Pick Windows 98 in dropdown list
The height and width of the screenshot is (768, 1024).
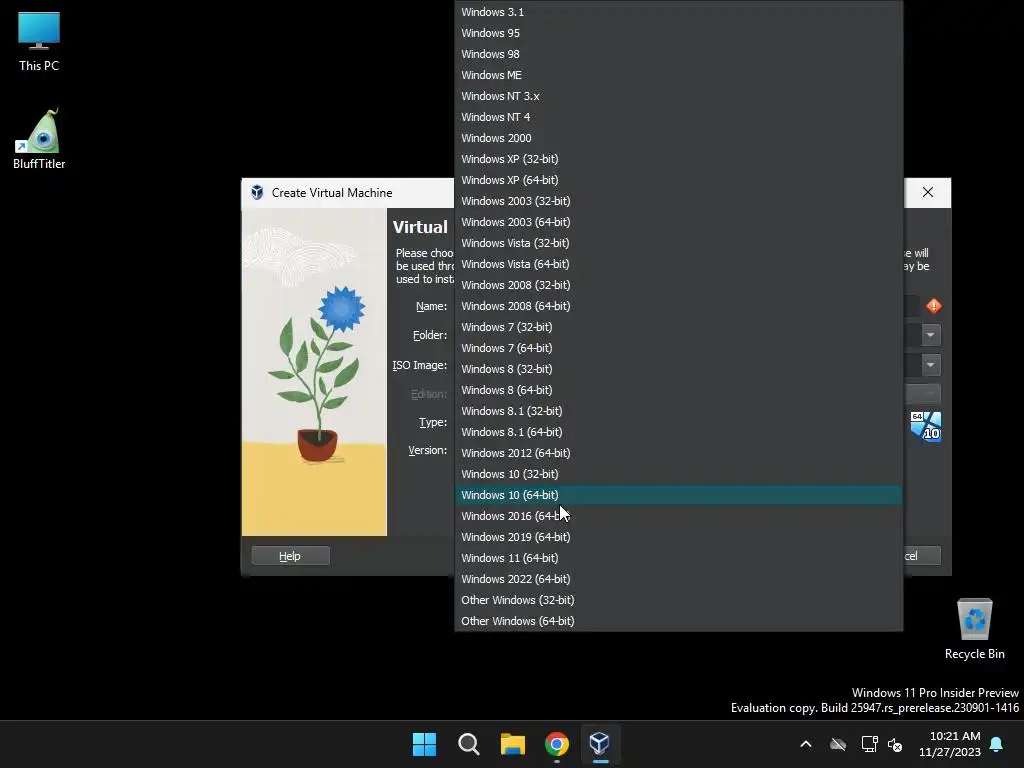(679, 54)
